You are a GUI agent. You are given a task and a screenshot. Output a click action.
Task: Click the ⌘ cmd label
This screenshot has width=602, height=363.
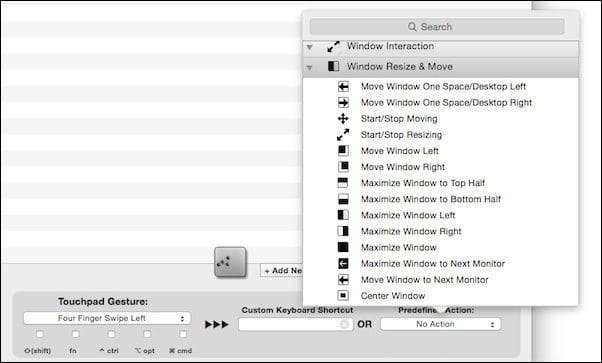click(180, 351)
